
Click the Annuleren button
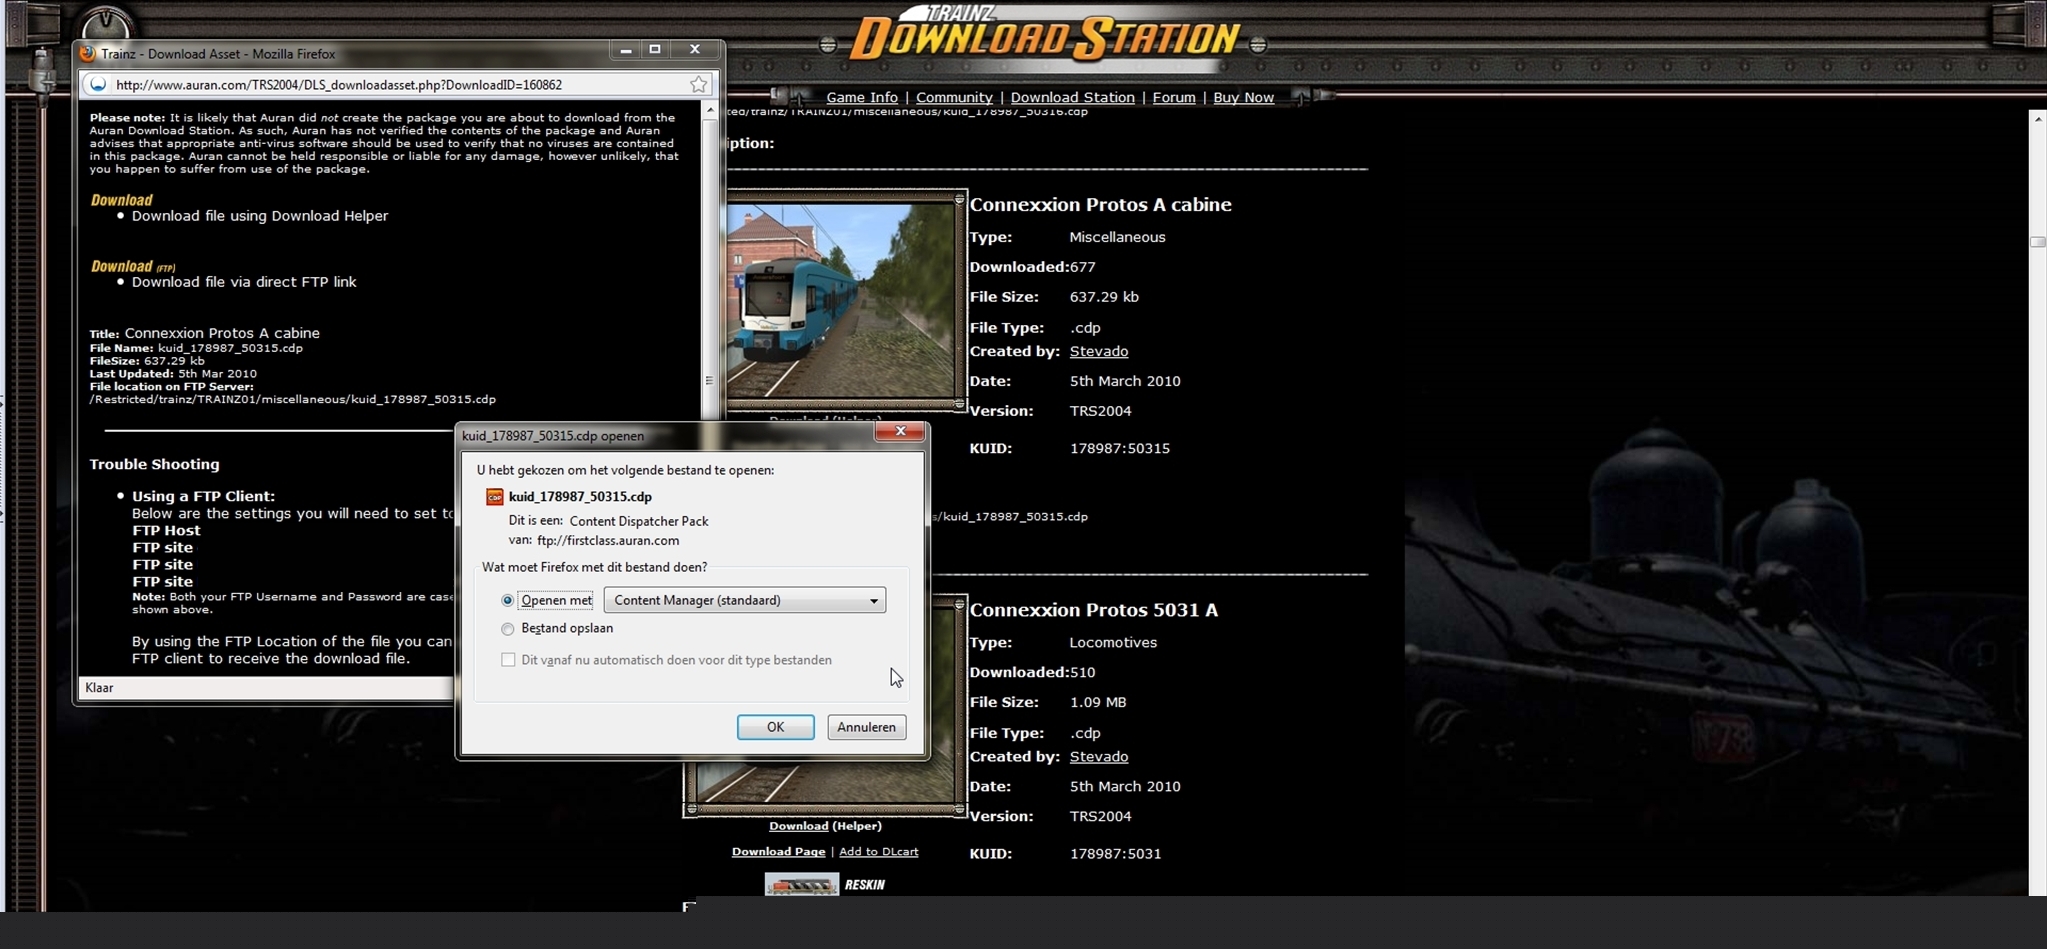tap(866, 727)
